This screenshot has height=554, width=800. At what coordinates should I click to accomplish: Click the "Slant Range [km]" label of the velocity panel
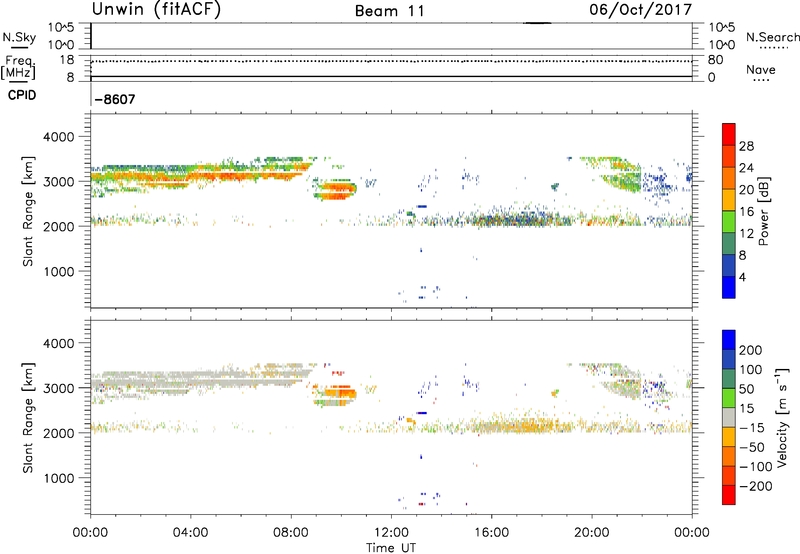tap(28, 418)
